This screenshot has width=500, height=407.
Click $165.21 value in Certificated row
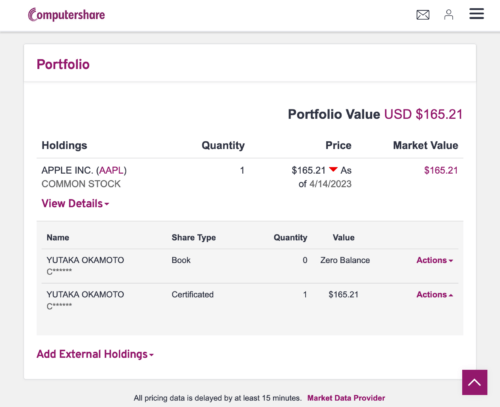[343, 295]
